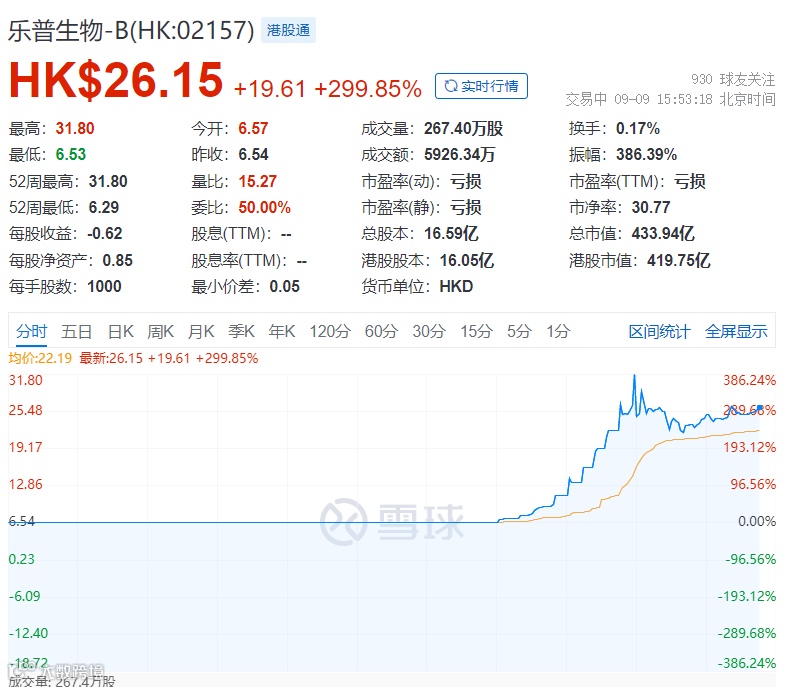Image resolution: width=790 pixels, height=687 pixels.
Task: Select the 年K chart tab
Action: point(282,331)
